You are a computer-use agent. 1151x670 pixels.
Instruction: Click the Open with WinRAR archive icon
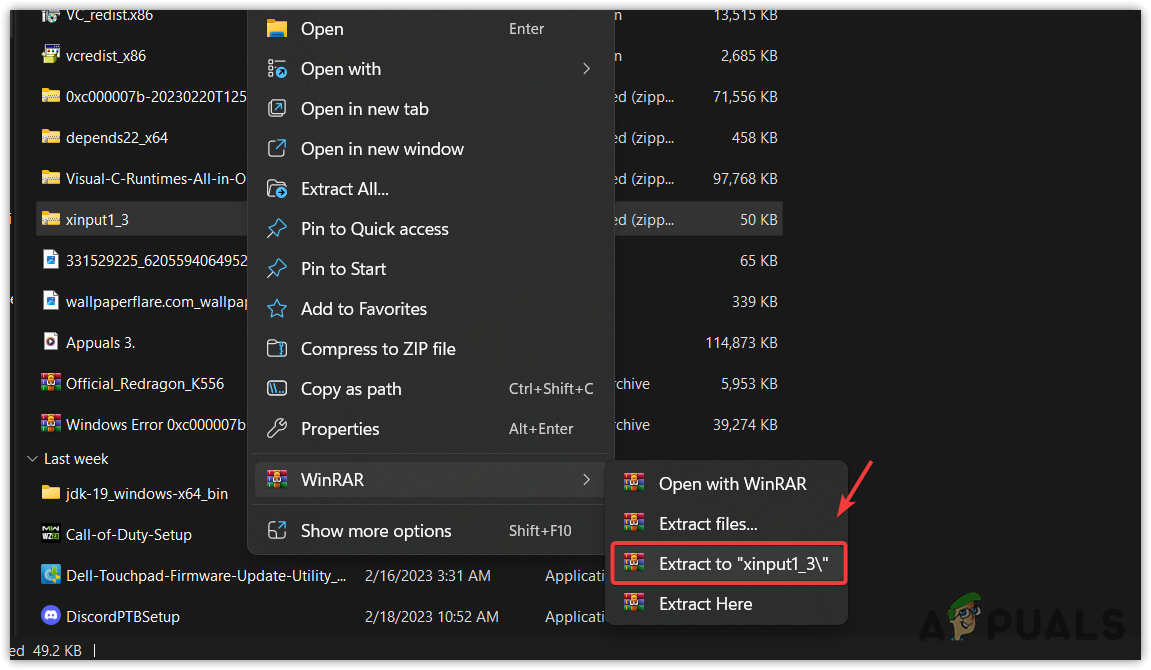(x=634, y=482)
